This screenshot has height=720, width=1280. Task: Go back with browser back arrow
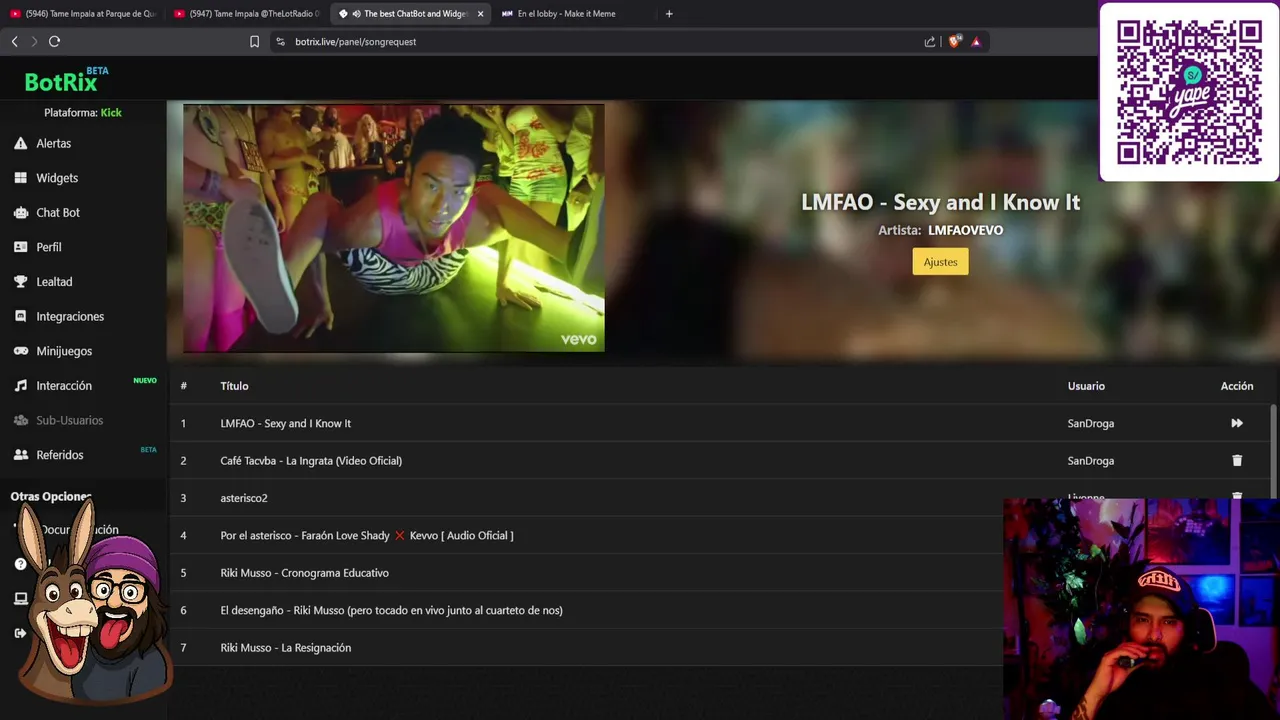click(14, 41)
